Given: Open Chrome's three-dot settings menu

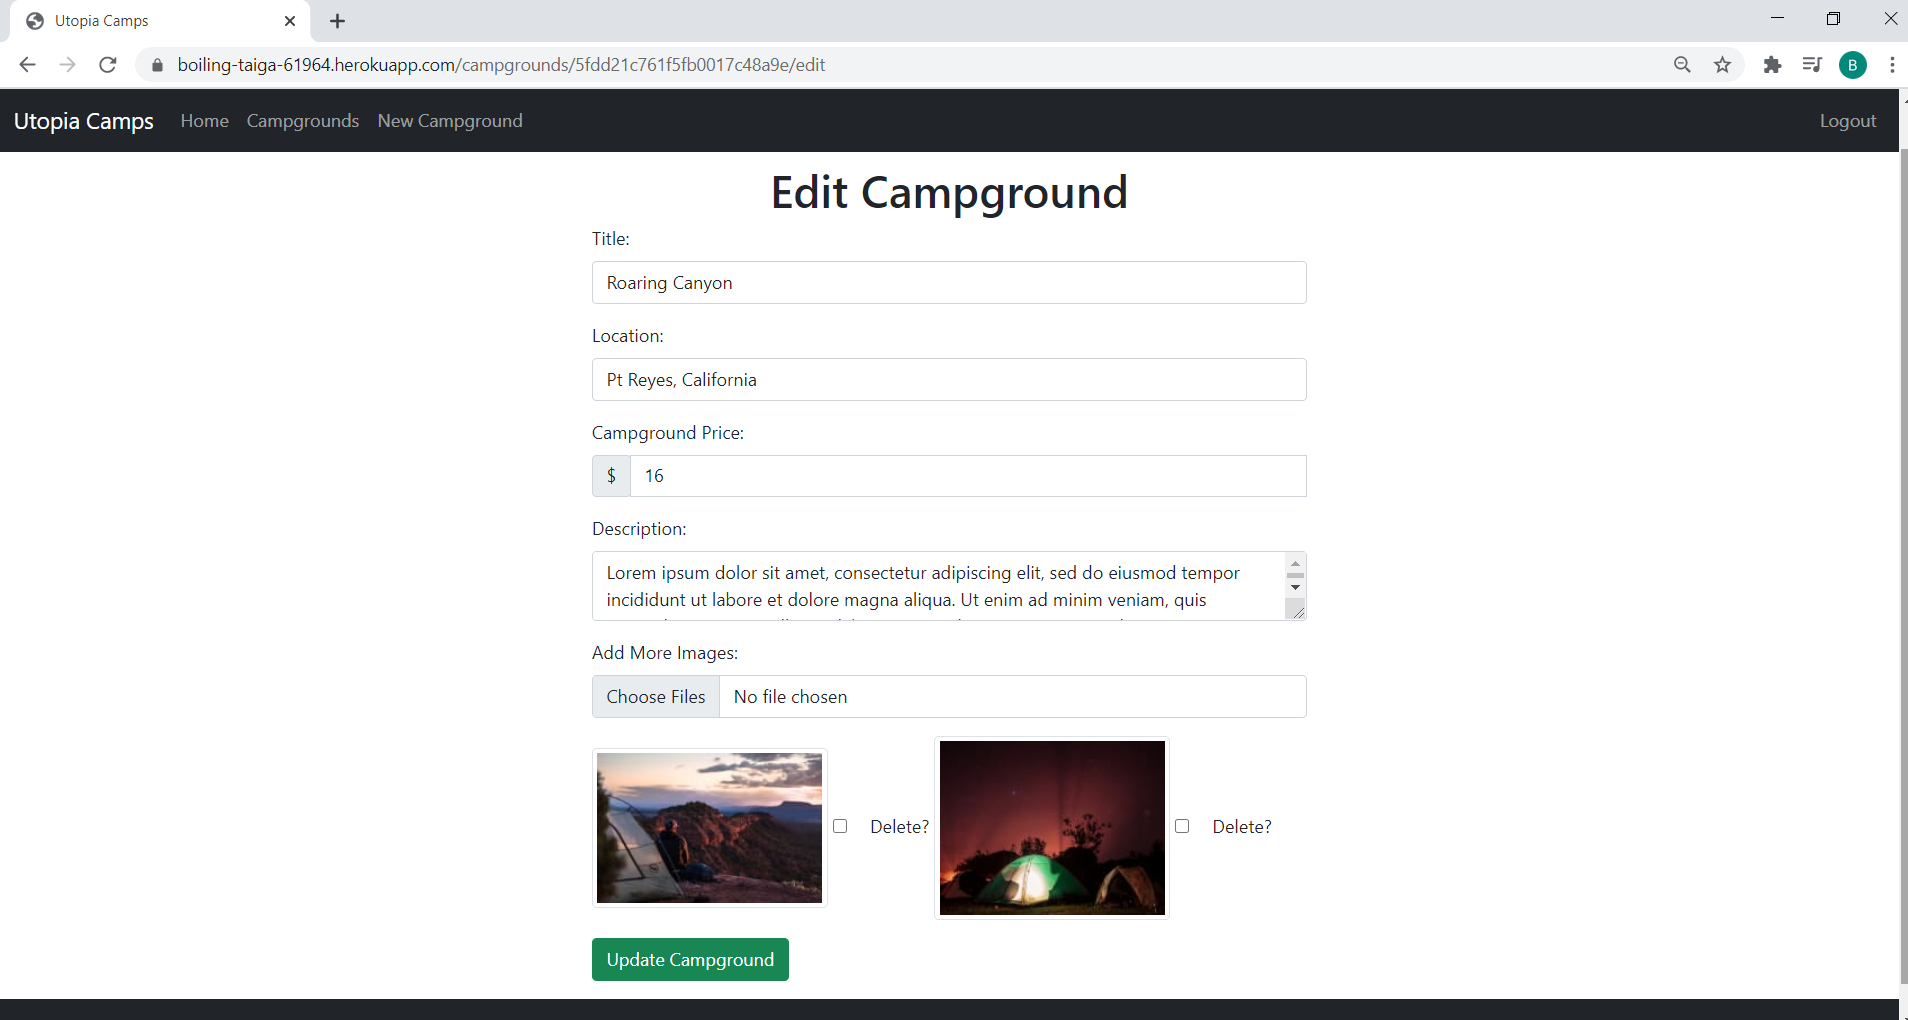Looking at the screenshot, I should tap(1892, 64).
